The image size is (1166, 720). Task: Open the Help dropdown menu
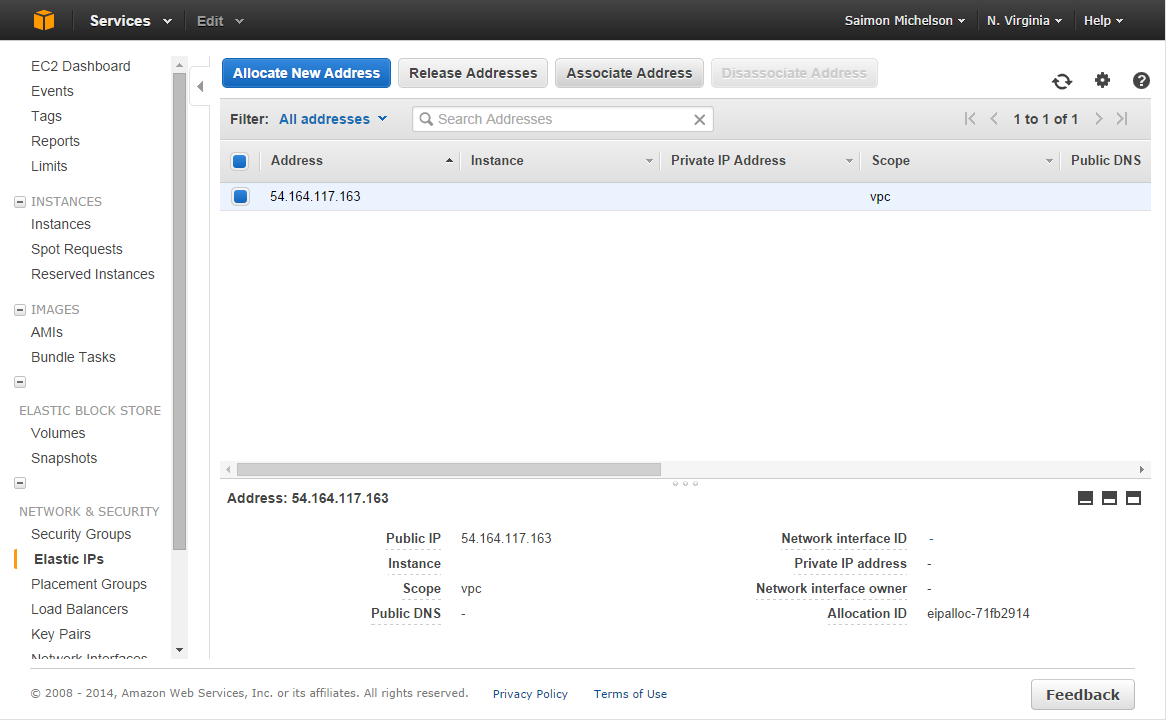[x=1103, y=21]
